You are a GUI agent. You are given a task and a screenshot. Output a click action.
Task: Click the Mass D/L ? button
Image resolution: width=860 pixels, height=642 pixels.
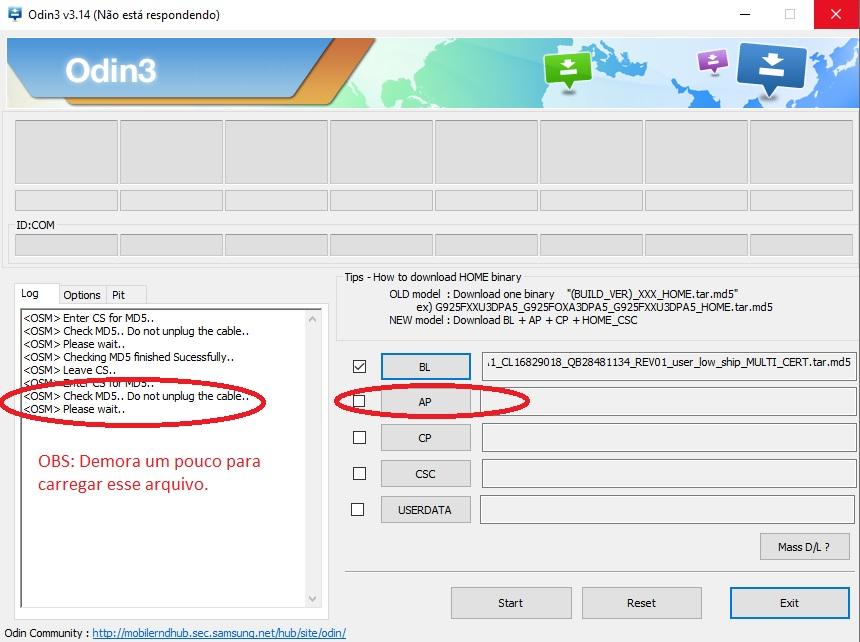[x=804, y=547]
